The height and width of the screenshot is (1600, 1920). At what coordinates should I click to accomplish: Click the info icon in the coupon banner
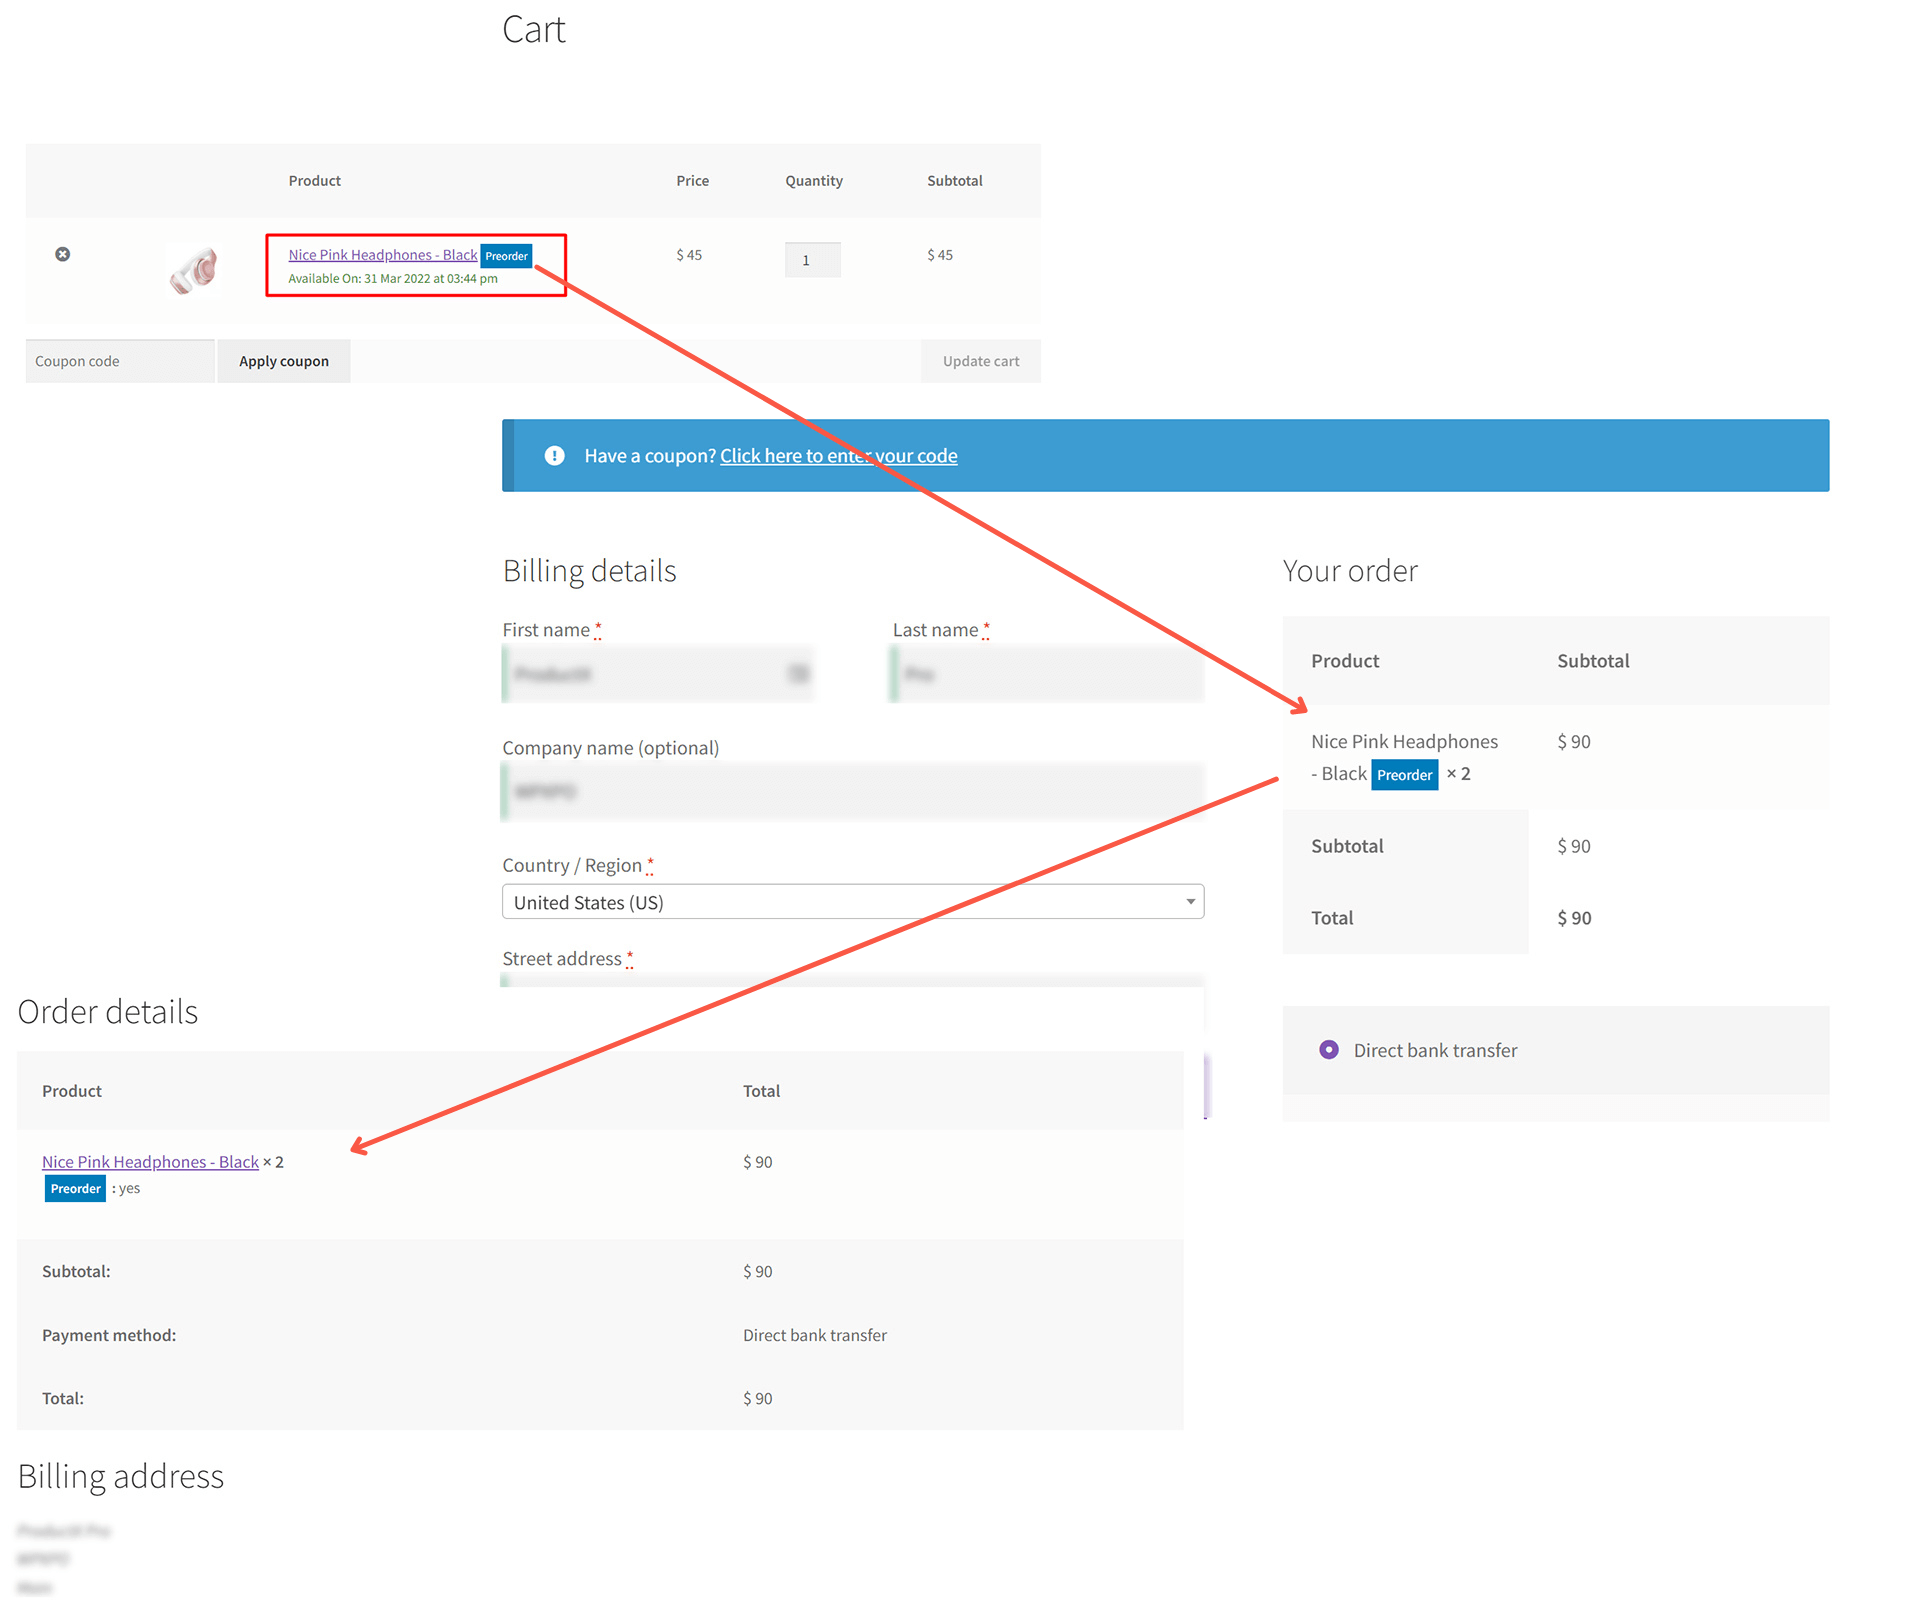554,455
